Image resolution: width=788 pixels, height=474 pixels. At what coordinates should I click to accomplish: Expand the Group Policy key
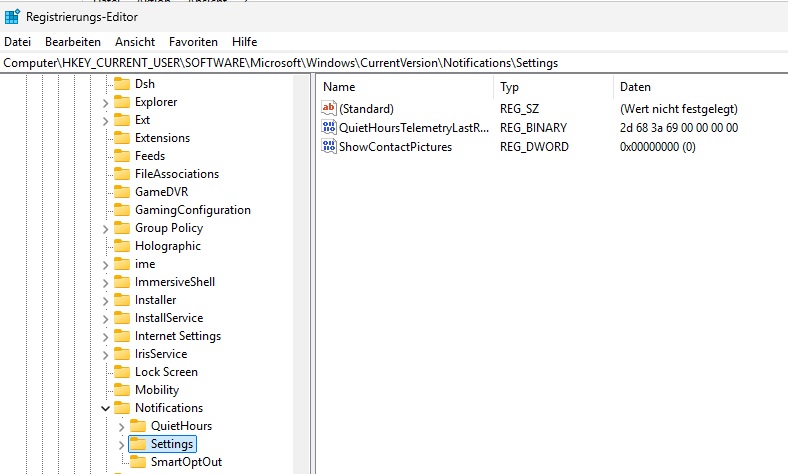point(105,229)
